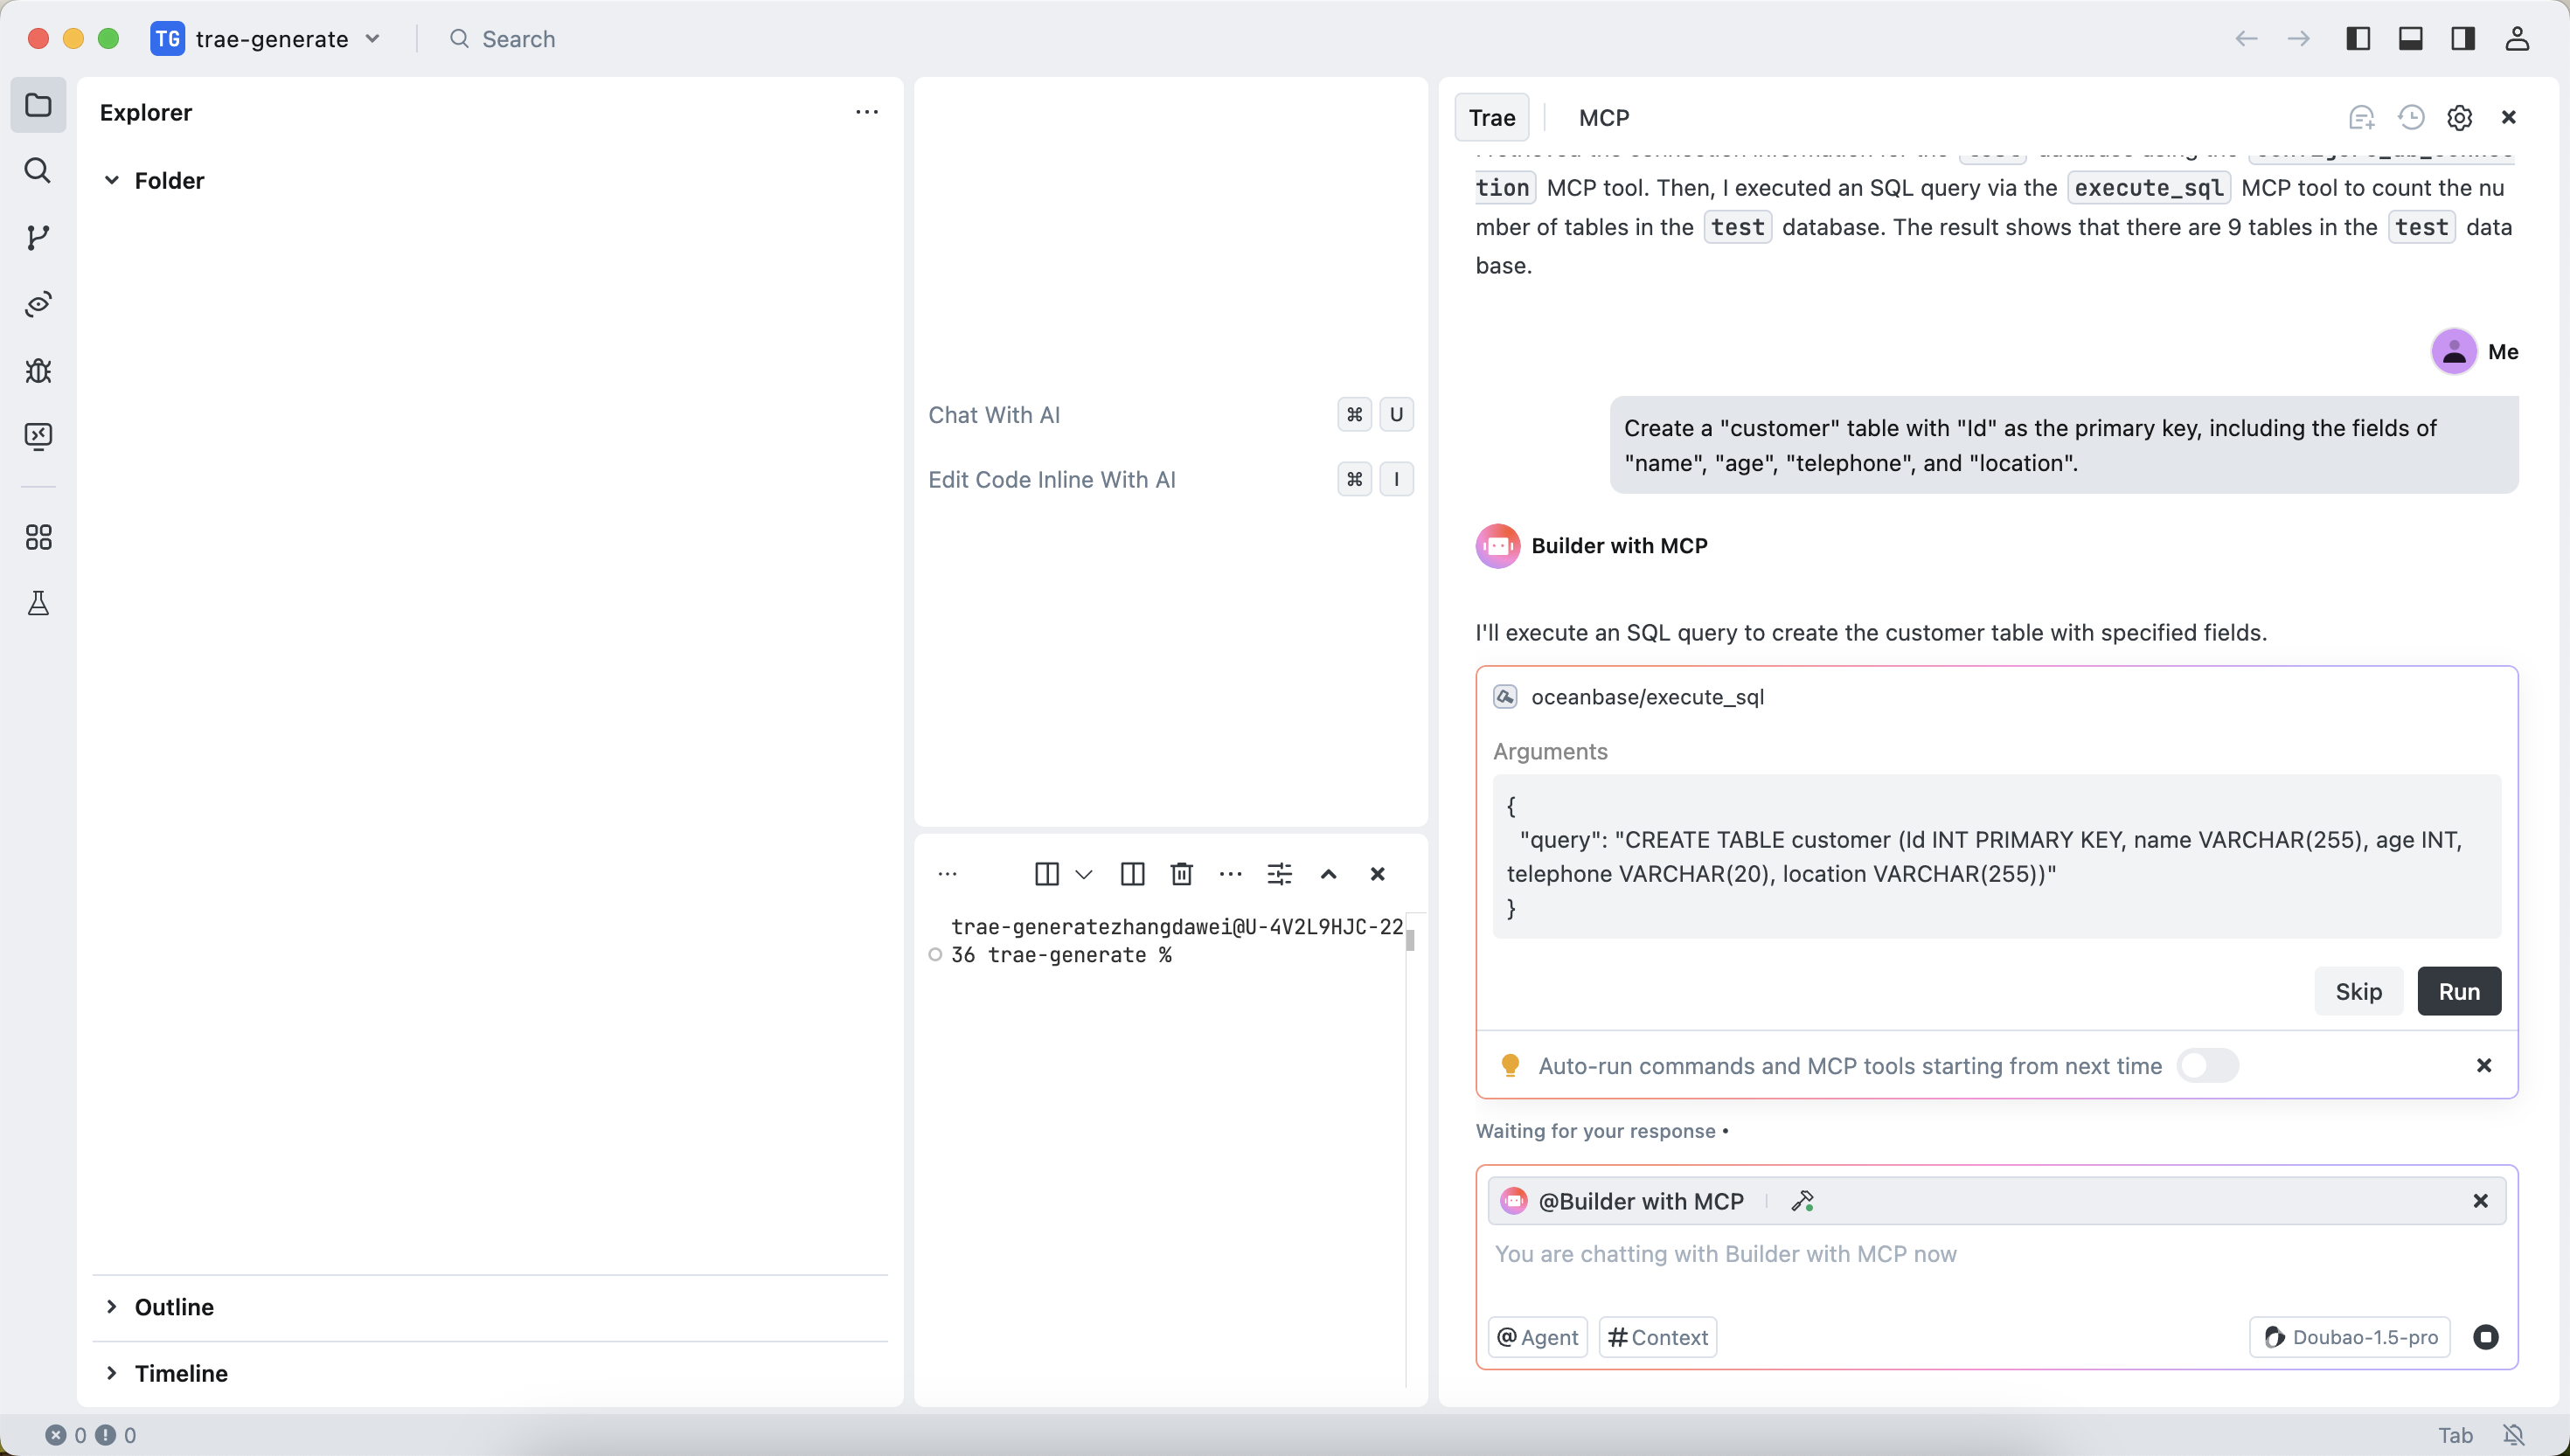
Task: Run the execute_sql MCP tool
Action: 2458,991
